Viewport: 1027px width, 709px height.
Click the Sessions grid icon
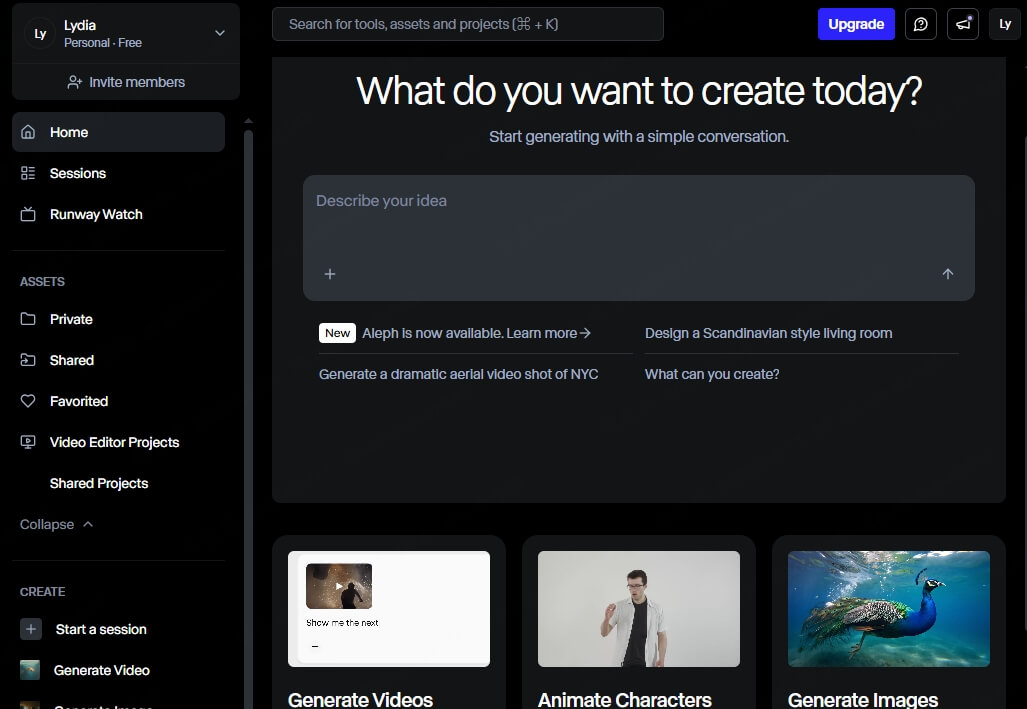point(28,173)
